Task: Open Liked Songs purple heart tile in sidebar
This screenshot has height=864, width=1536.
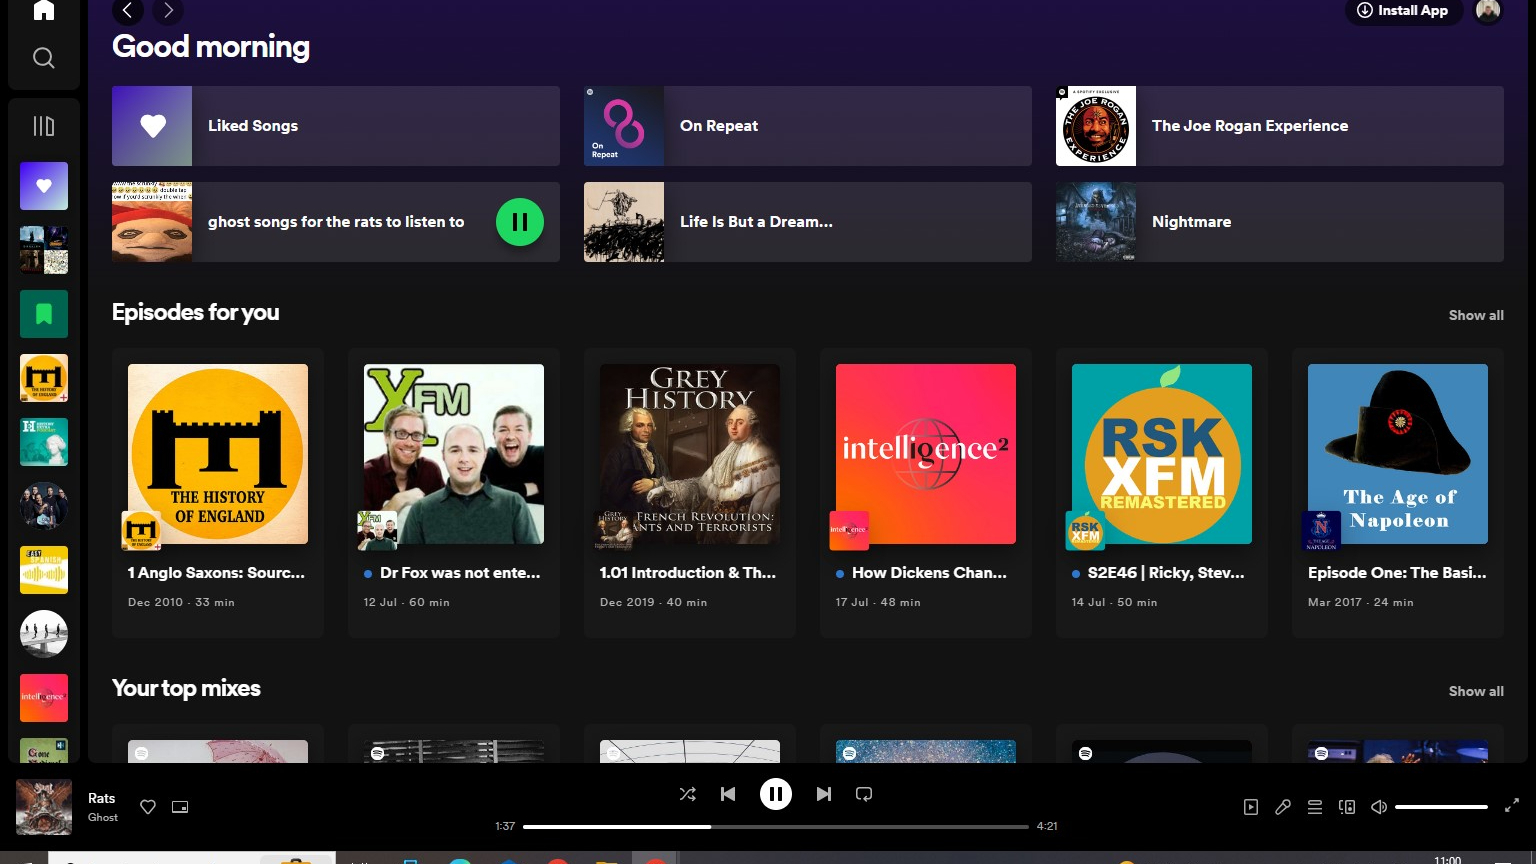Action: click(44, 186)
